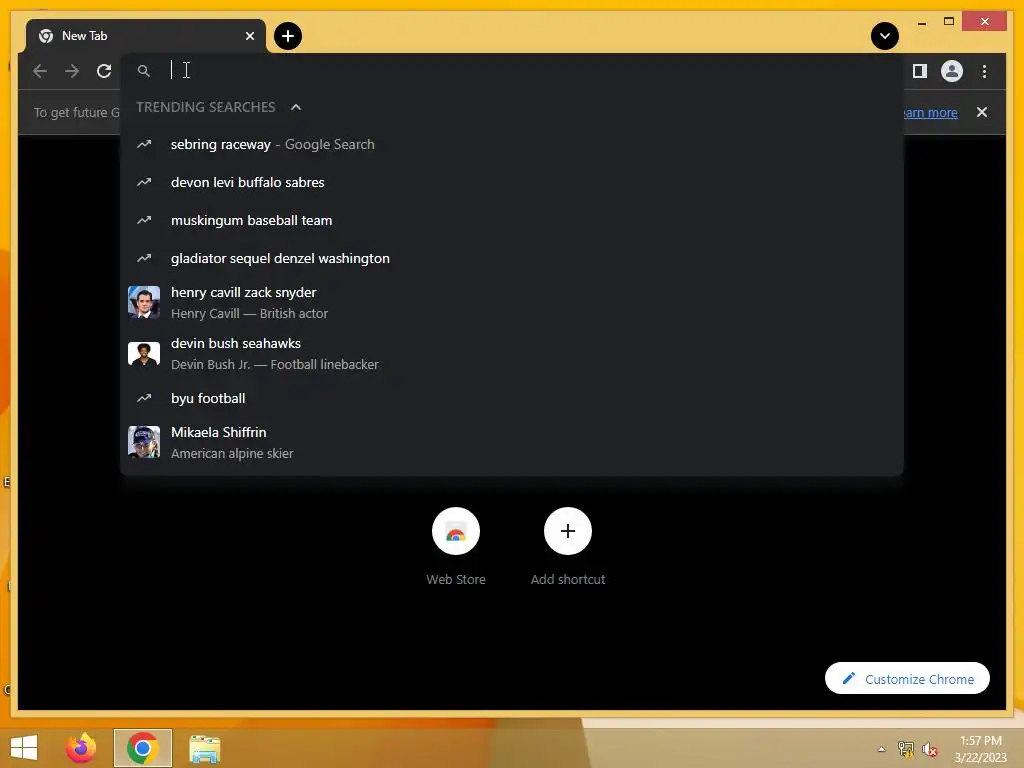Click trending icon beside devon levi
The height and width of the screenshot is (768, 1024).
[144, 182]
